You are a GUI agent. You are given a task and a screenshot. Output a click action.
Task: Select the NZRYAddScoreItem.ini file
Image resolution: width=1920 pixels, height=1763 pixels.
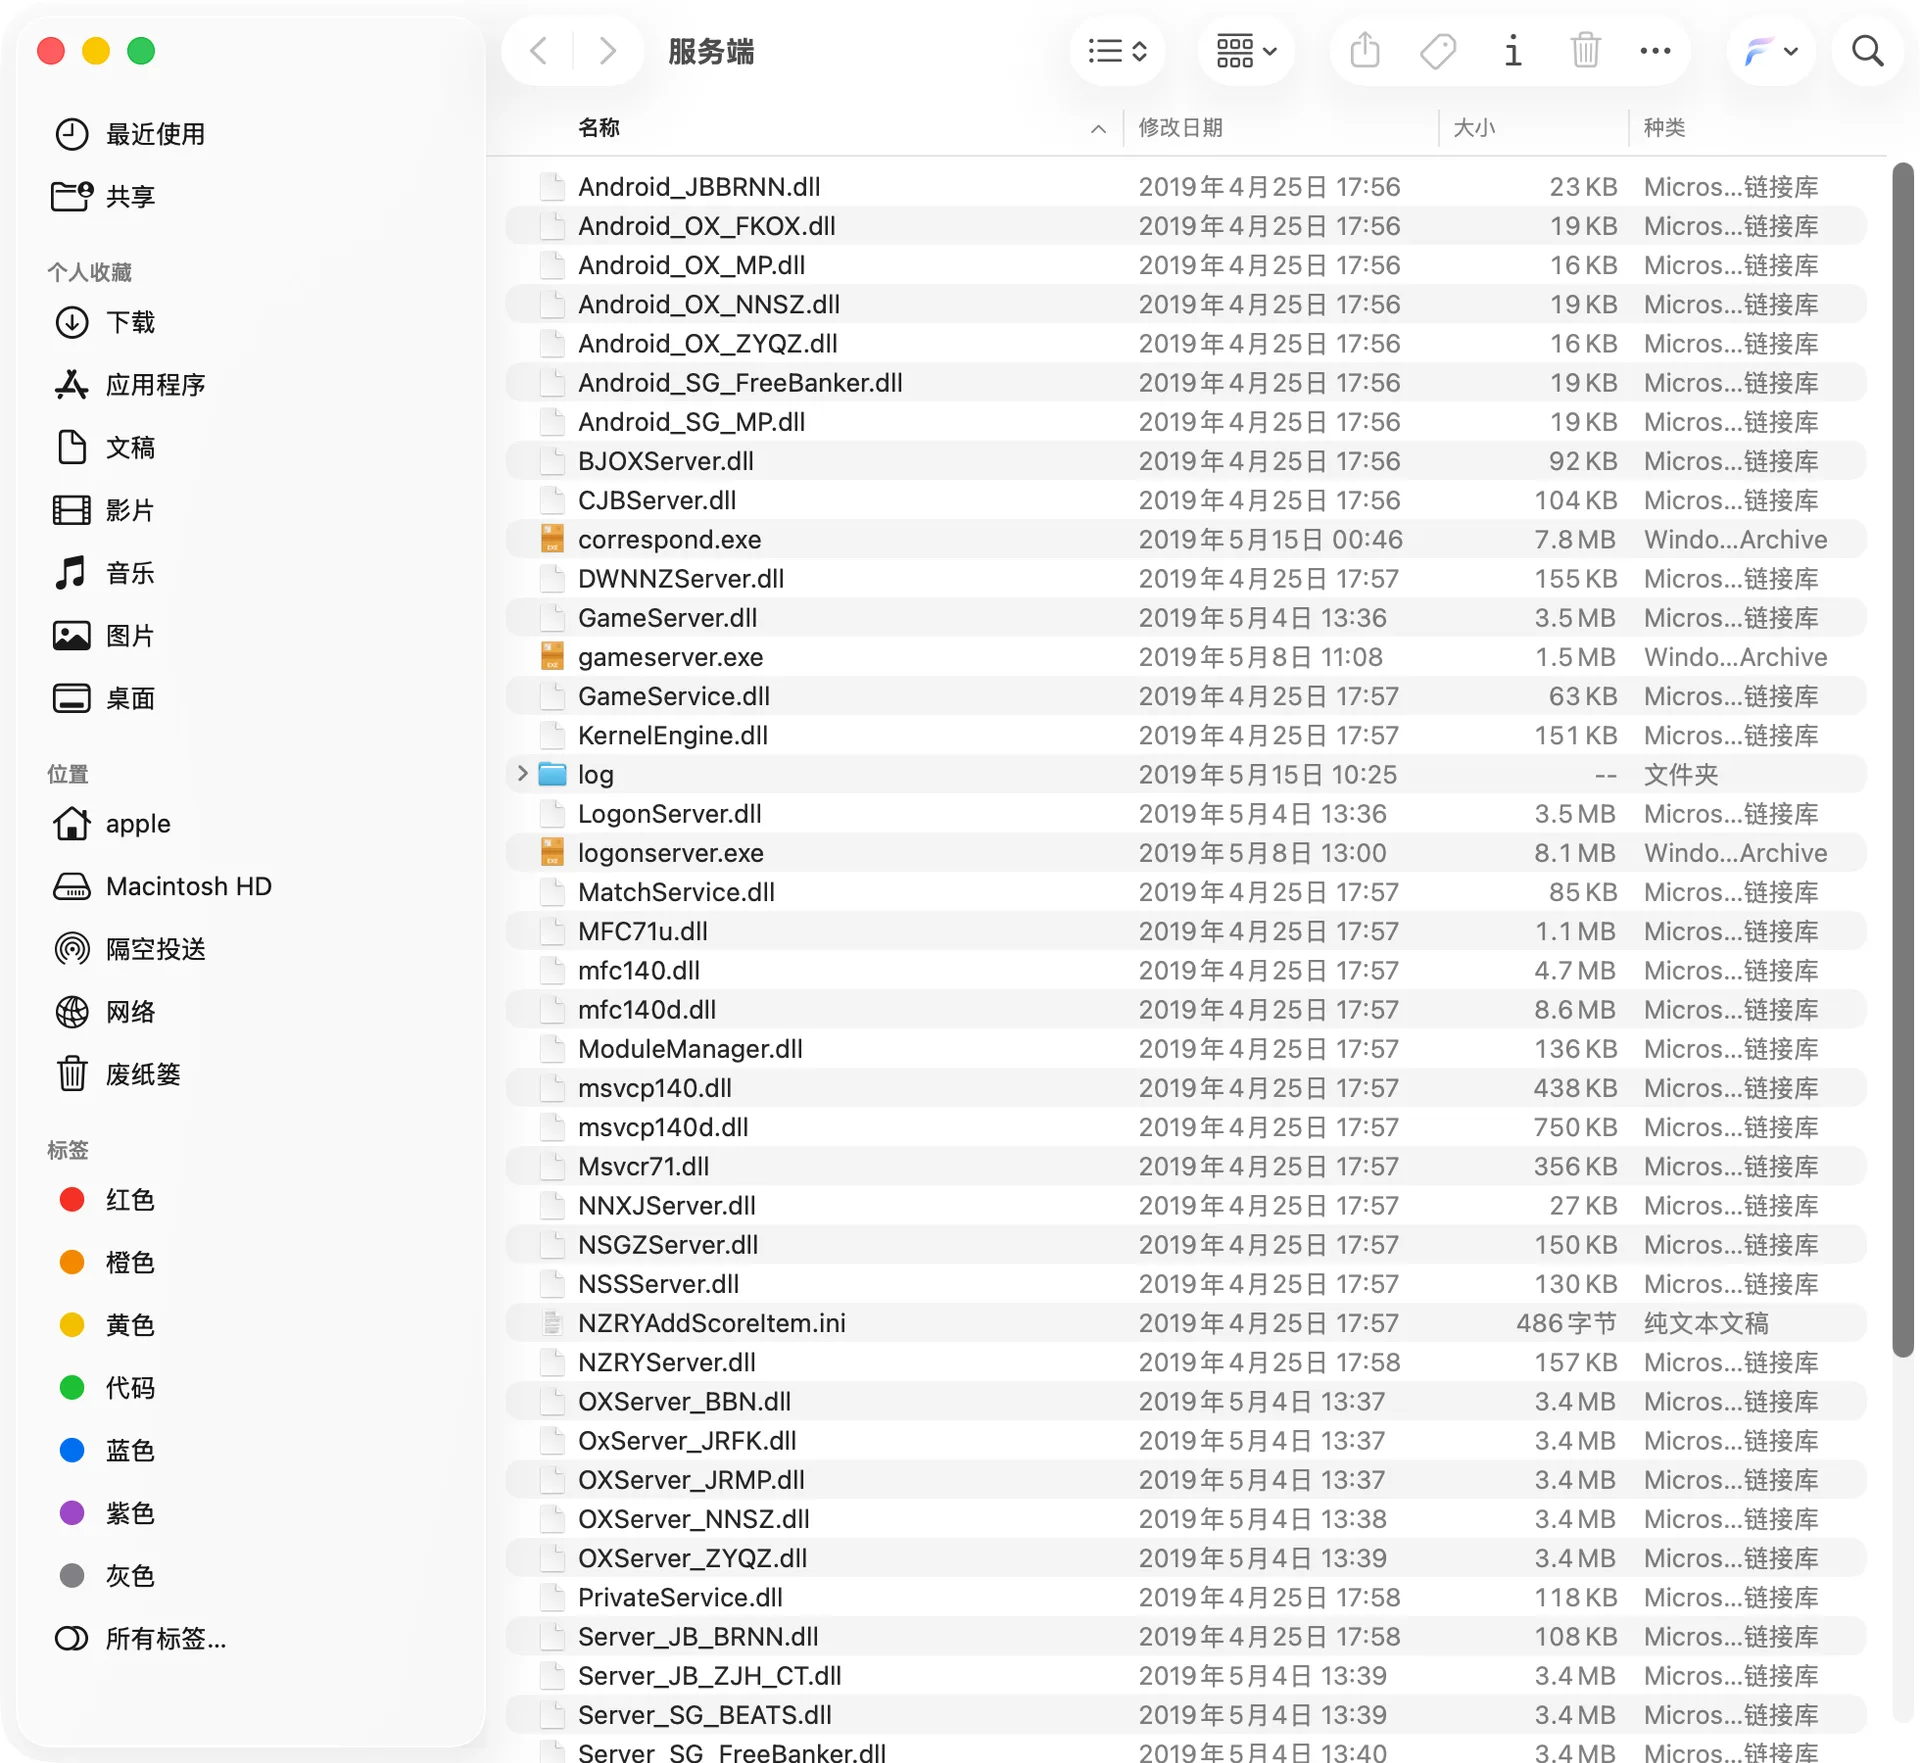click(1186, 1323)
